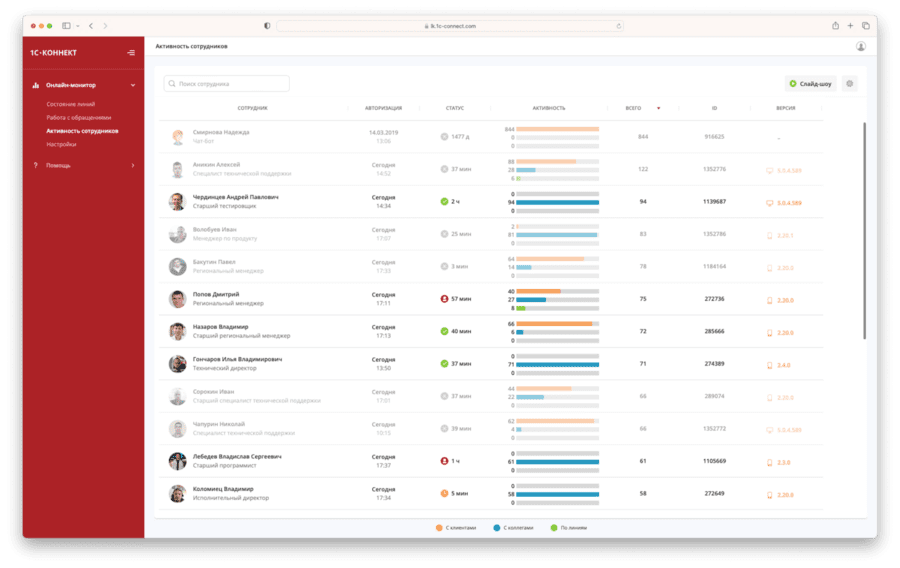The width and height of the screenshot is (900, 568).
Task: Sort by the СОТРУДНИК column header
Action: [x=253, y=108]
